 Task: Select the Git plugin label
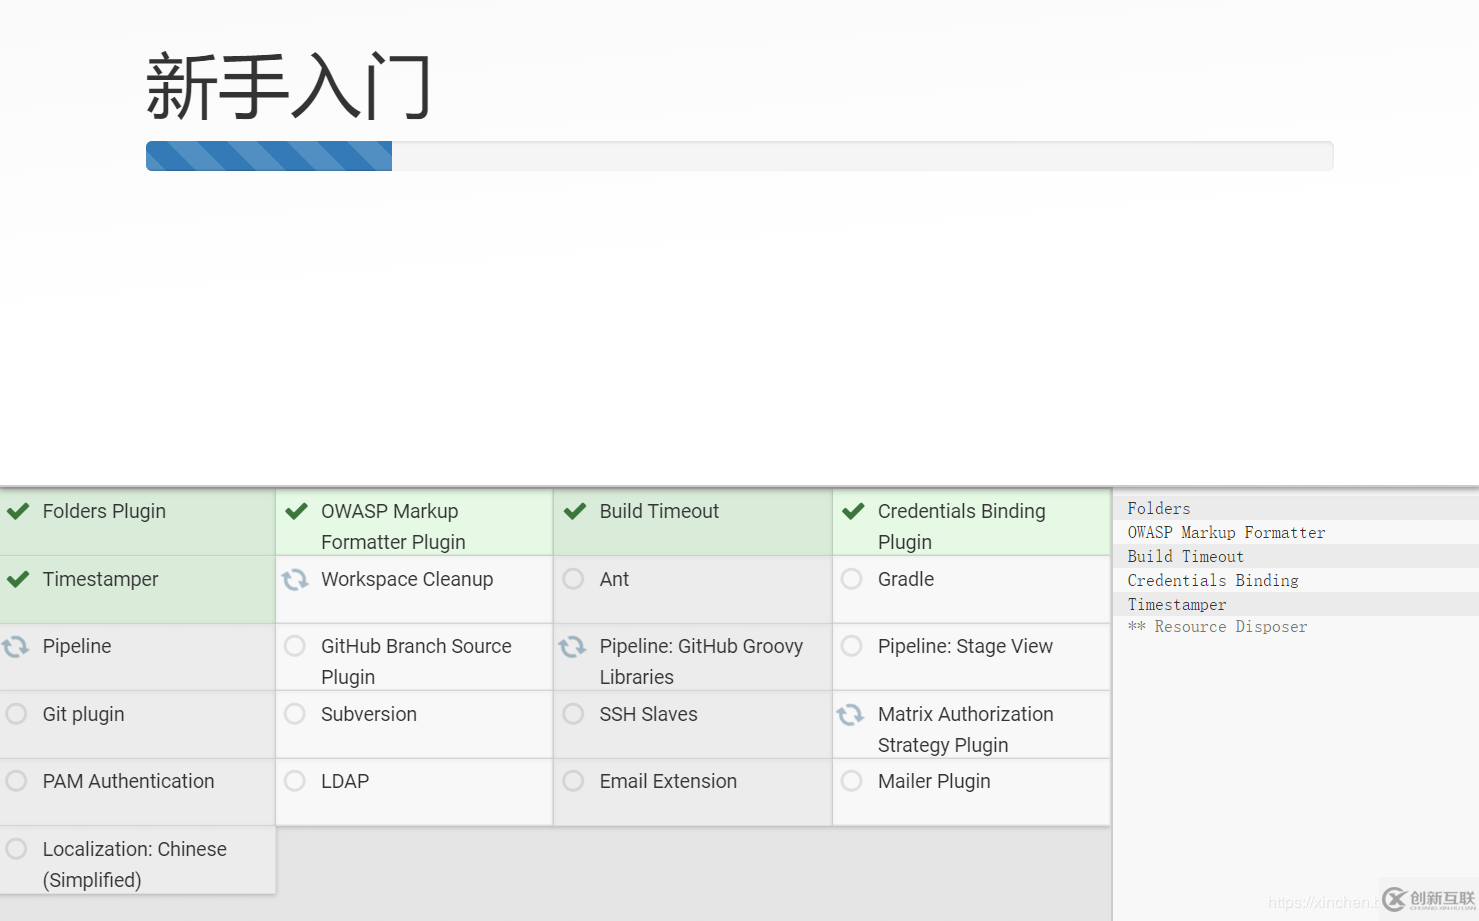coord(83,714)
